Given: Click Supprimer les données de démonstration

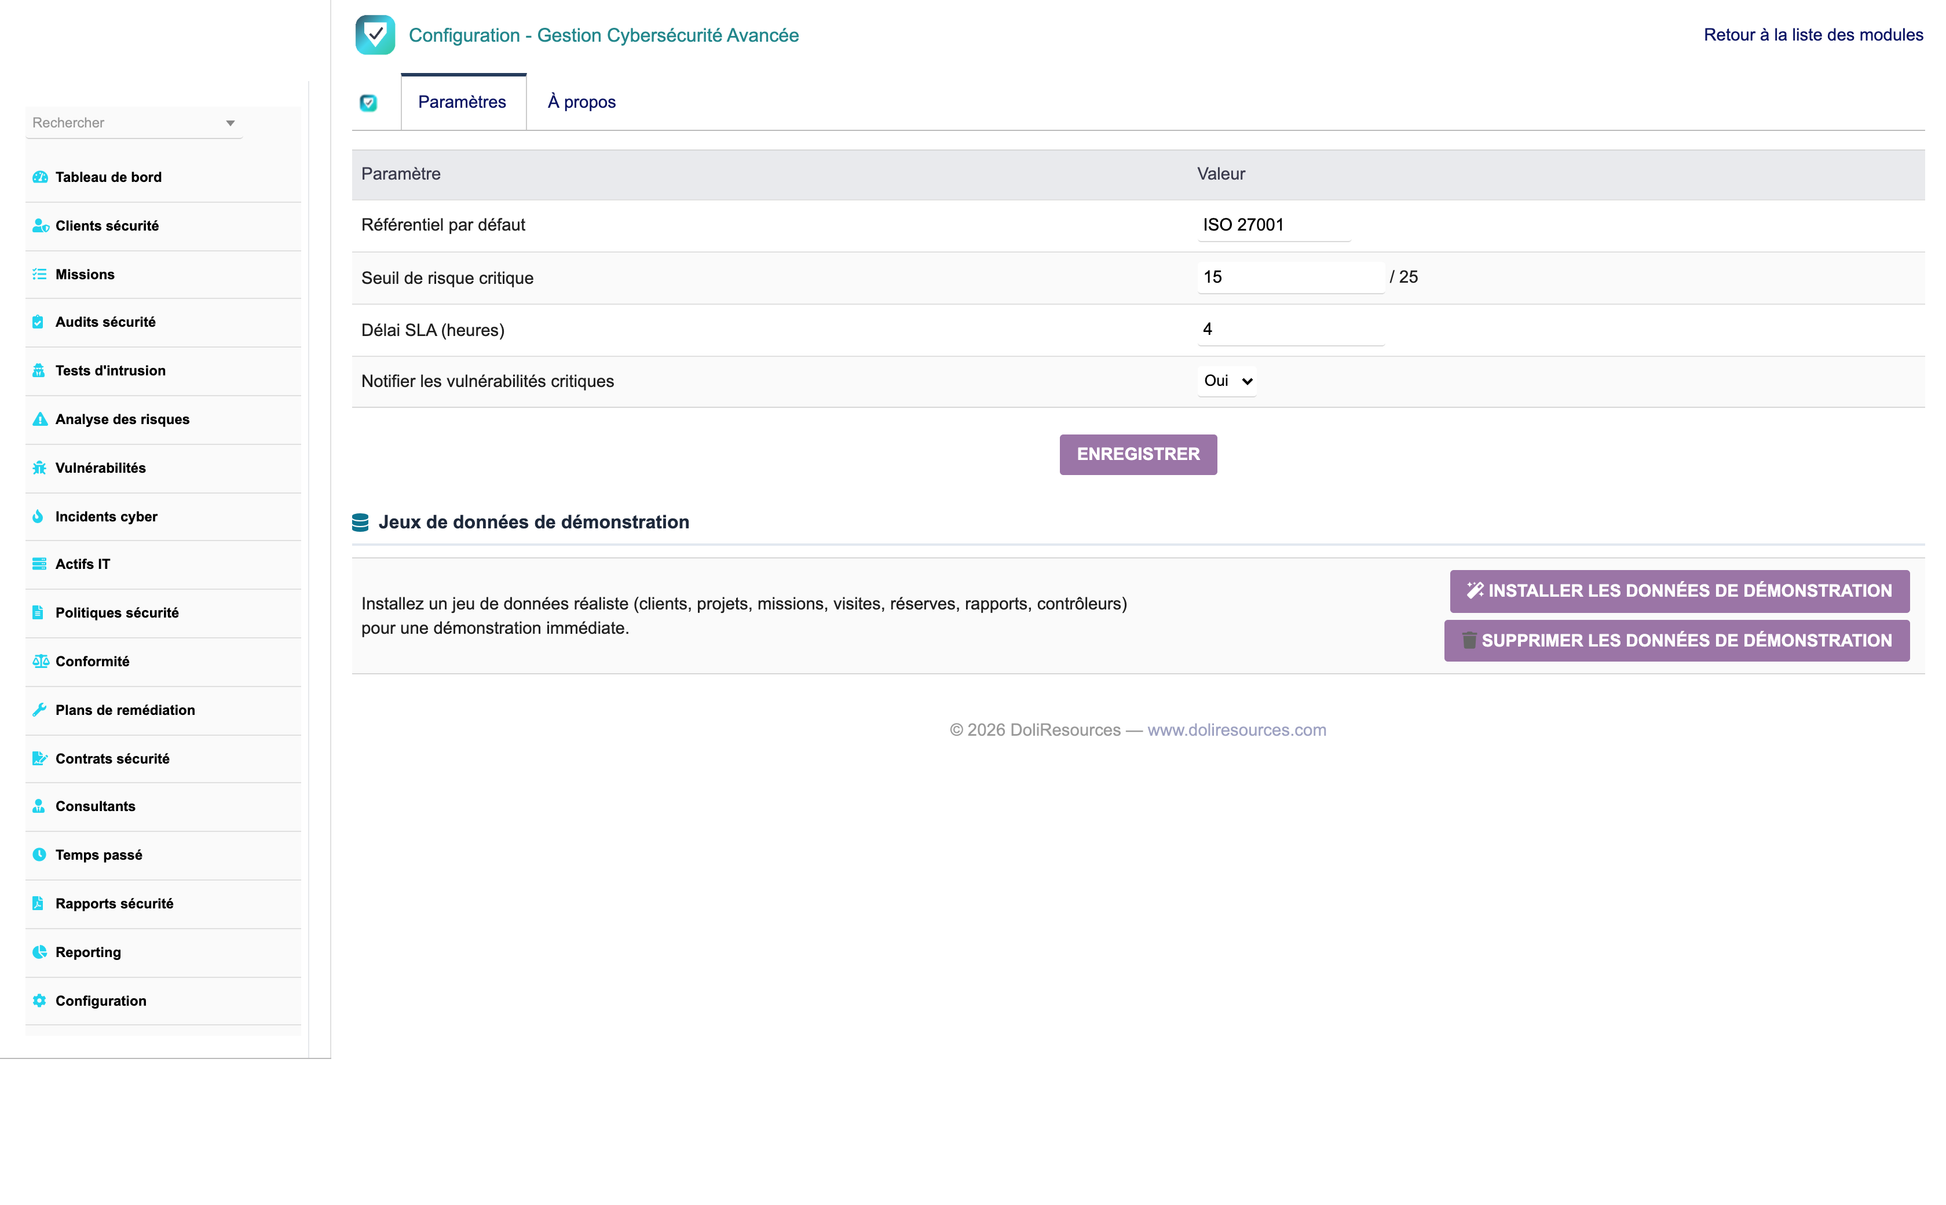Looking at the screenshot, I should [1676, 640].
